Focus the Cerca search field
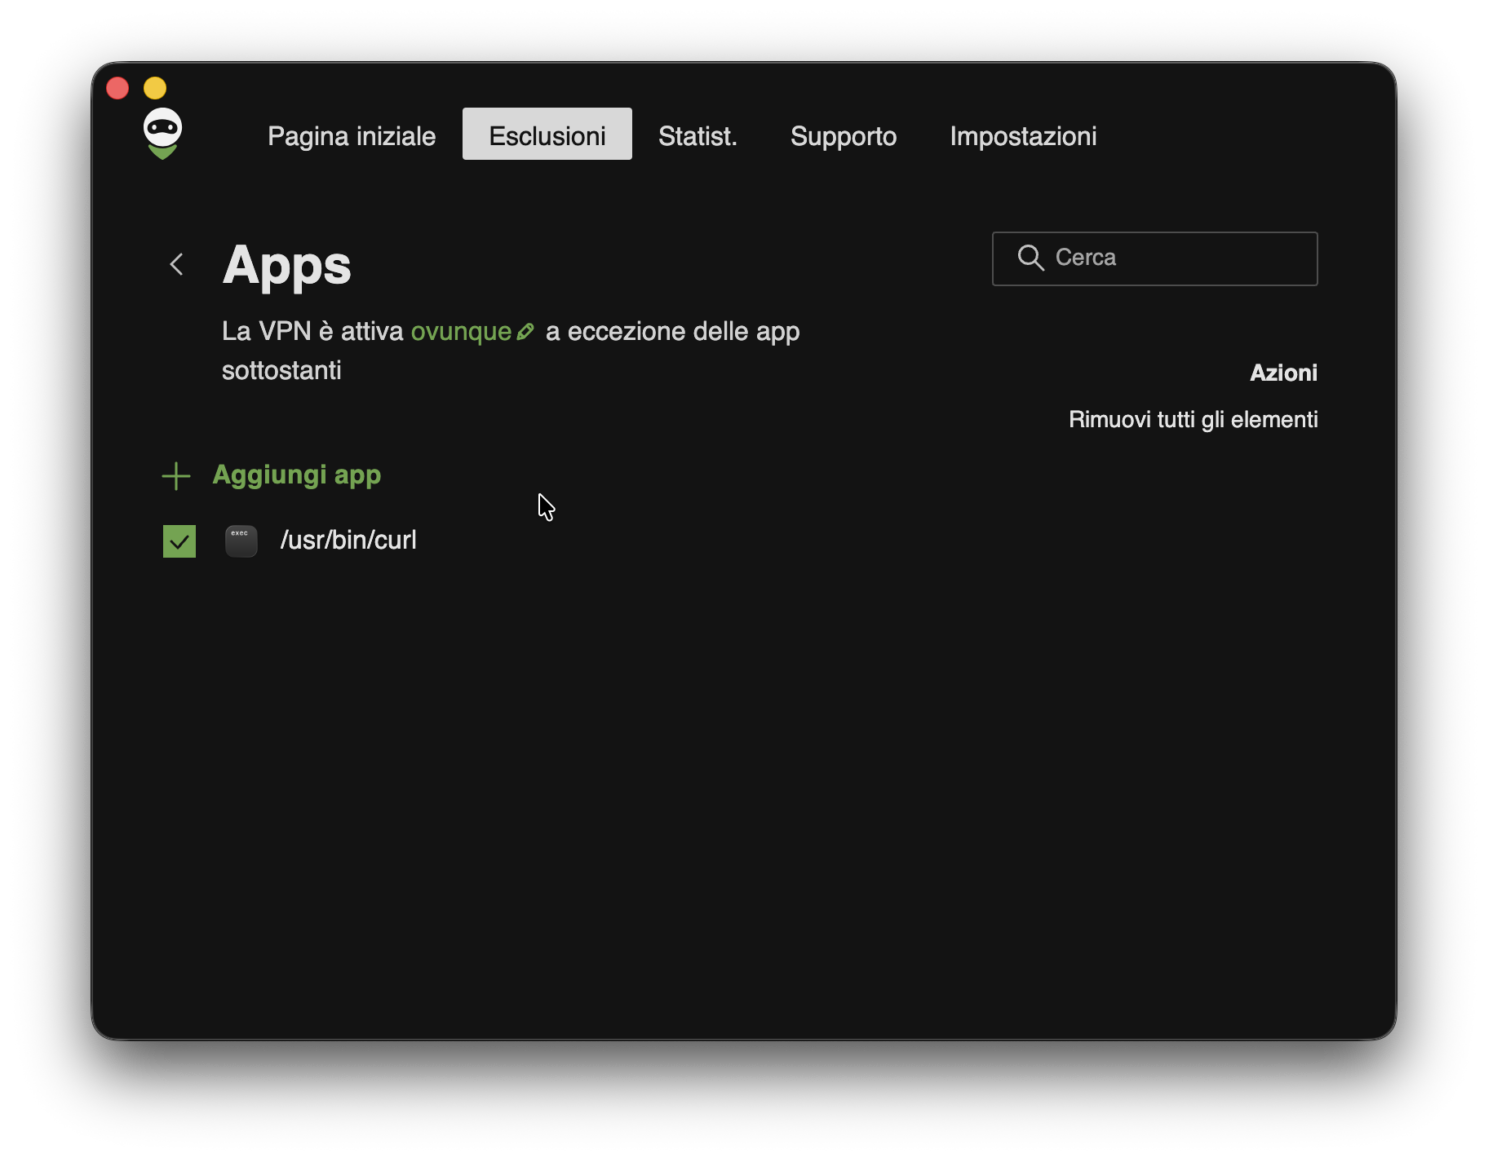This screenshot has height=1161, width=1488. pyautogui.click(x=1155, y=259)
